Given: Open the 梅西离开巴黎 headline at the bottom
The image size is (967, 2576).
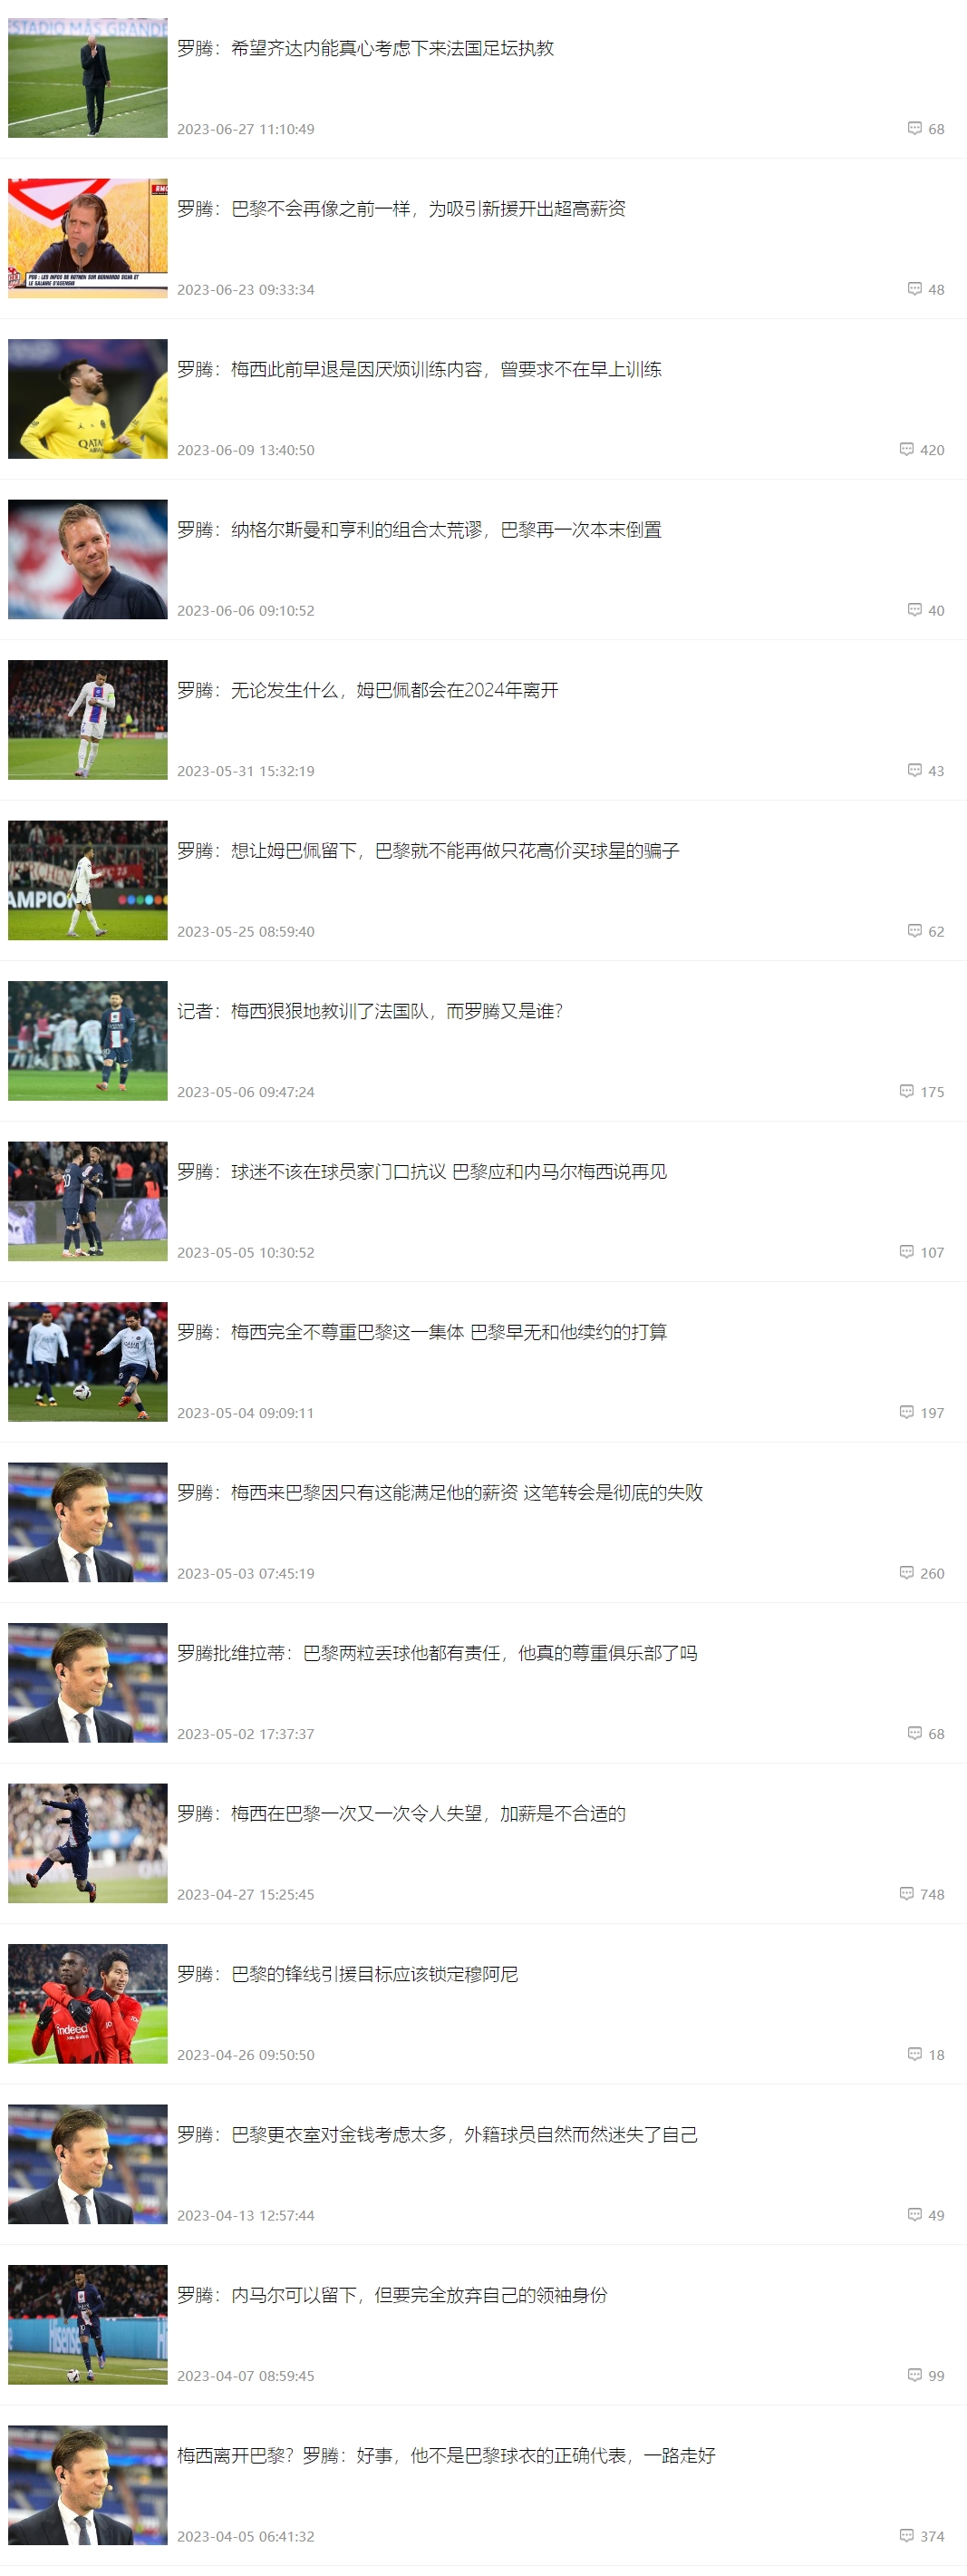Looking at the screenshot, I should point(446,2455).
